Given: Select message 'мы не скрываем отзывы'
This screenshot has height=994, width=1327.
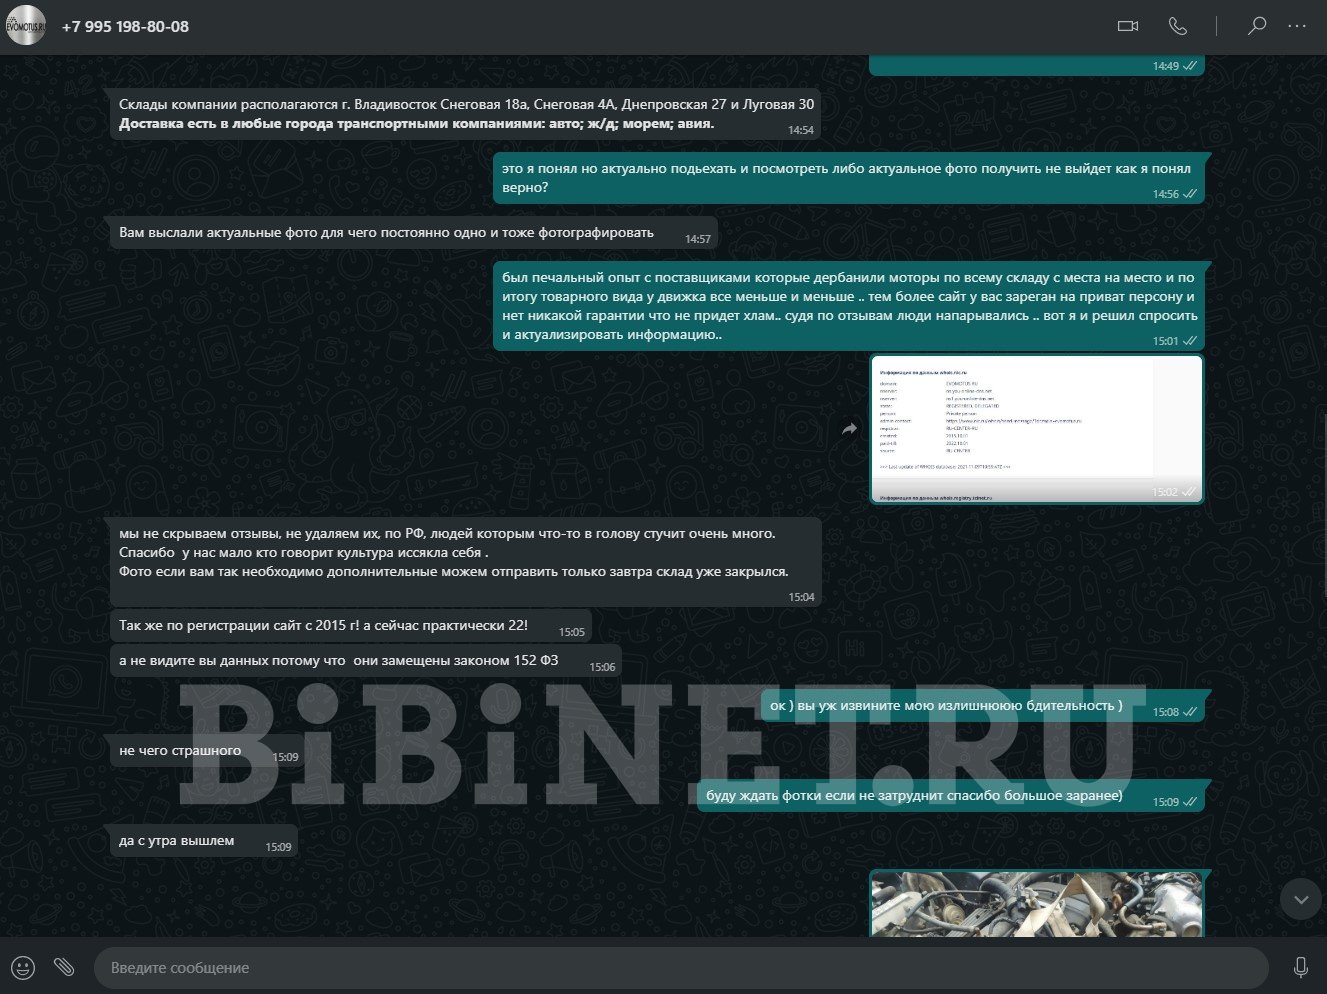Looking at the screenshot, I should point(465,562).
